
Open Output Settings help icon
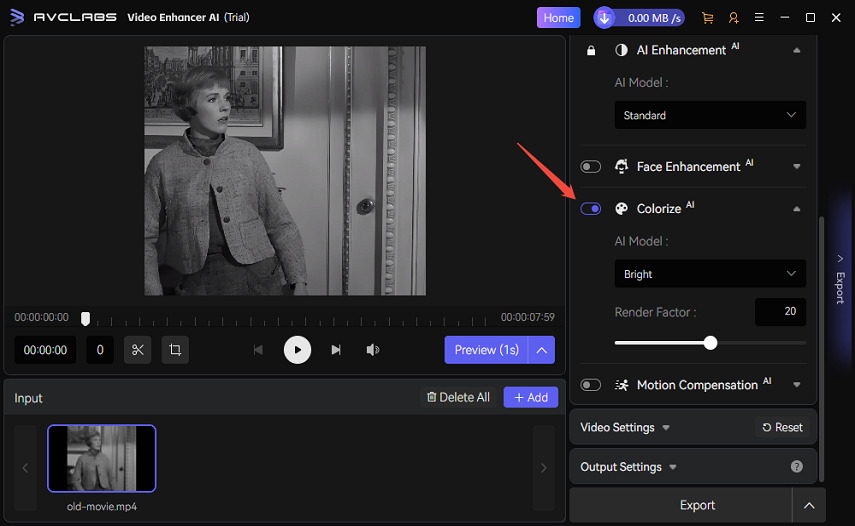(x=797, y=467)
